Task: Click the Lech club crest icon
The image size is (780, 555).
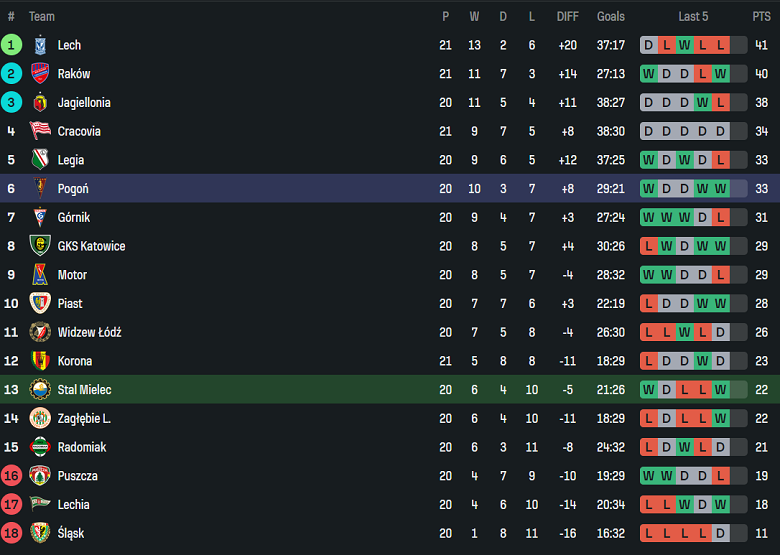Action: 40,45
